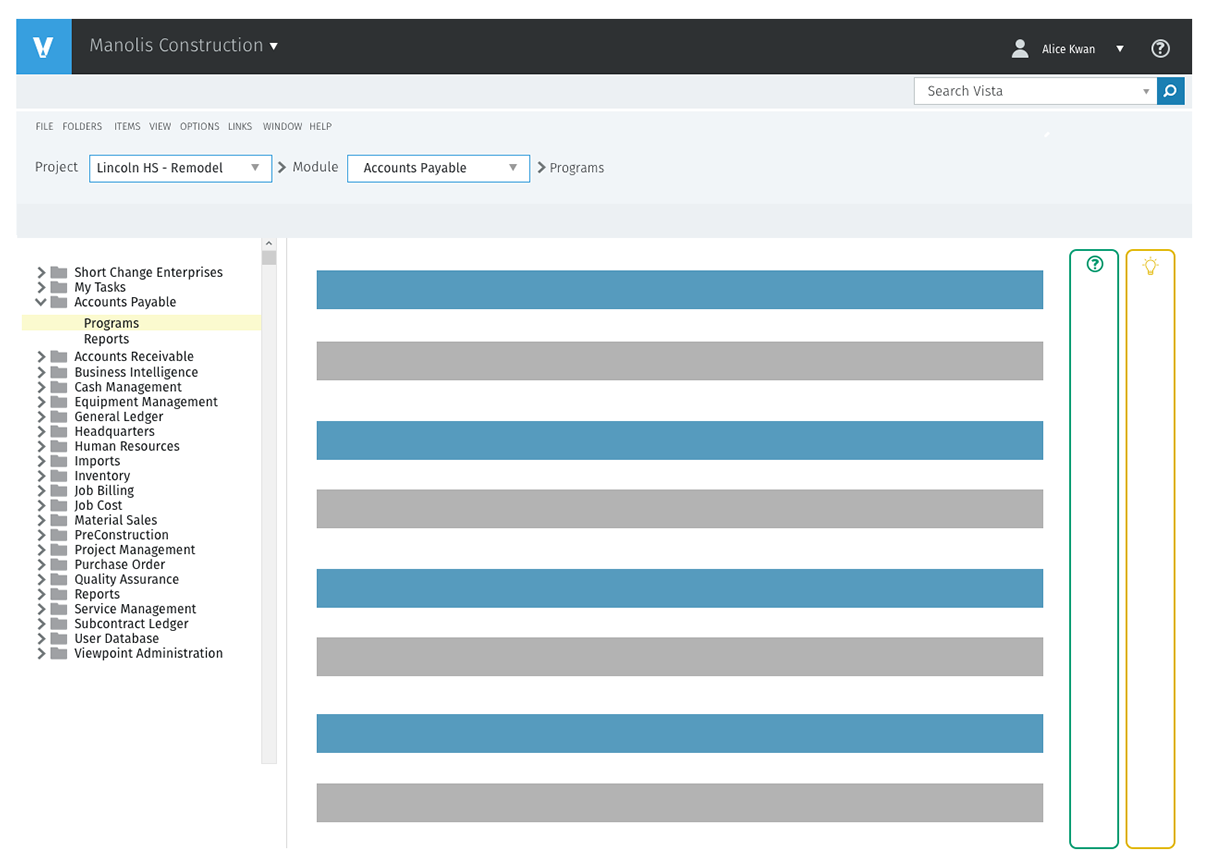The height and width of the screenshot is (860, 1205).
Task: Select Business Intelligence in the tree
Action: pos(136,372)
